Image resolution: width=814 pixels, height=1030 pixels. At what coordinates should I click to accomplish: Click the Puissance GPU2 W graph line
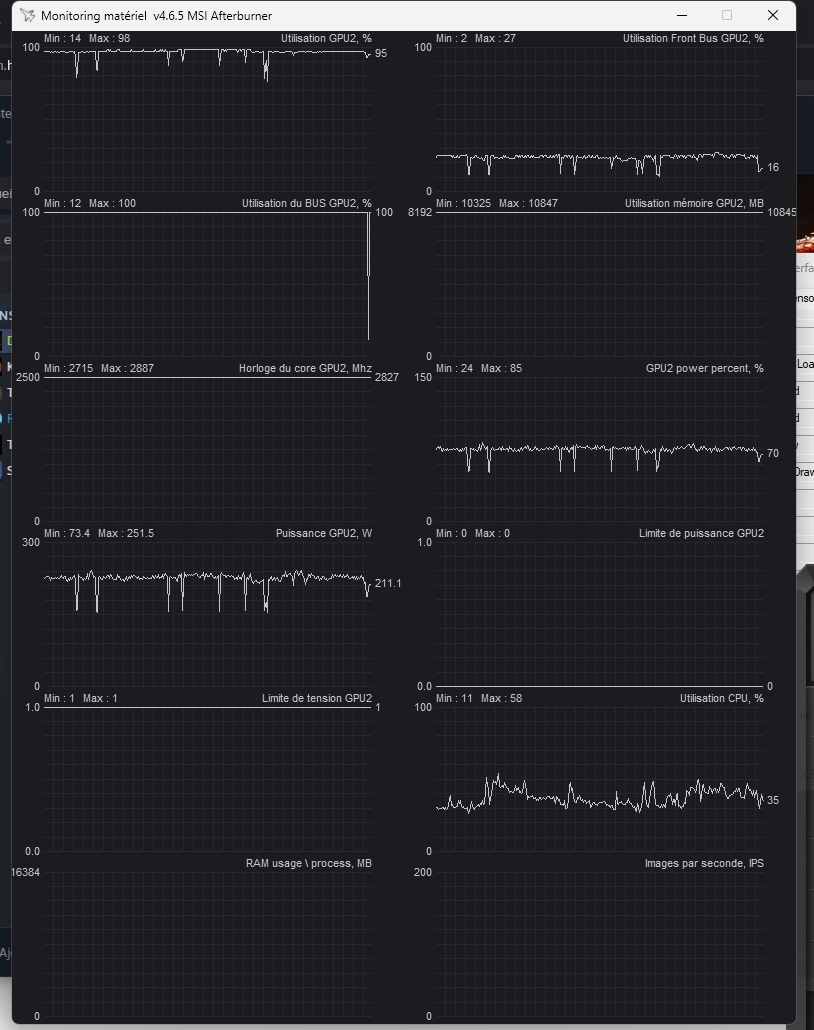(x=206, y=578)
